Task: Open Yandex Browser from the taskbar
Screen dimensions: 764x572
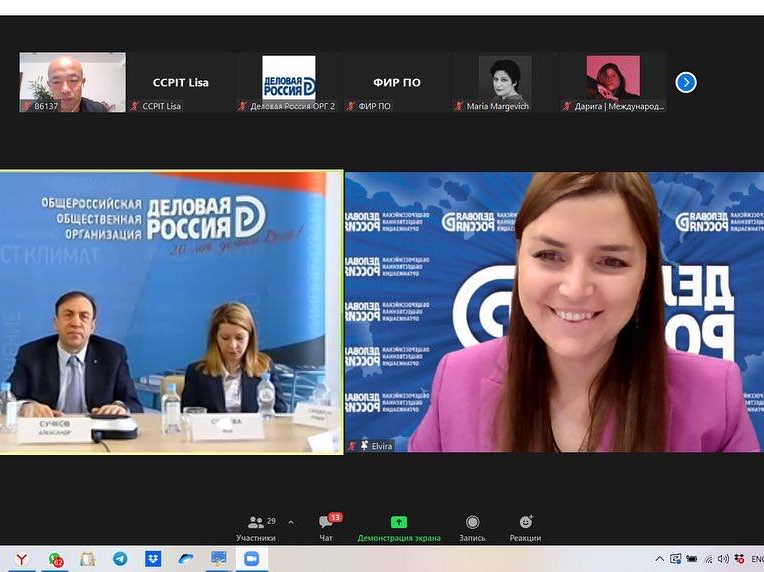Action: pos(21,559)
